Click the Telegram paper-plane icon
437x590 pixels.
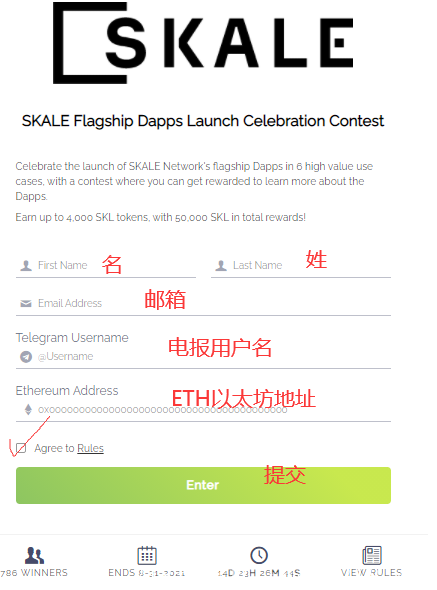(26, 356)
